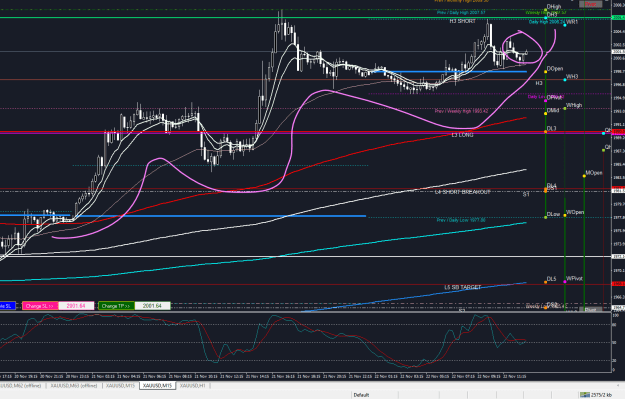Click the pink Change SL button

point(40,306)
